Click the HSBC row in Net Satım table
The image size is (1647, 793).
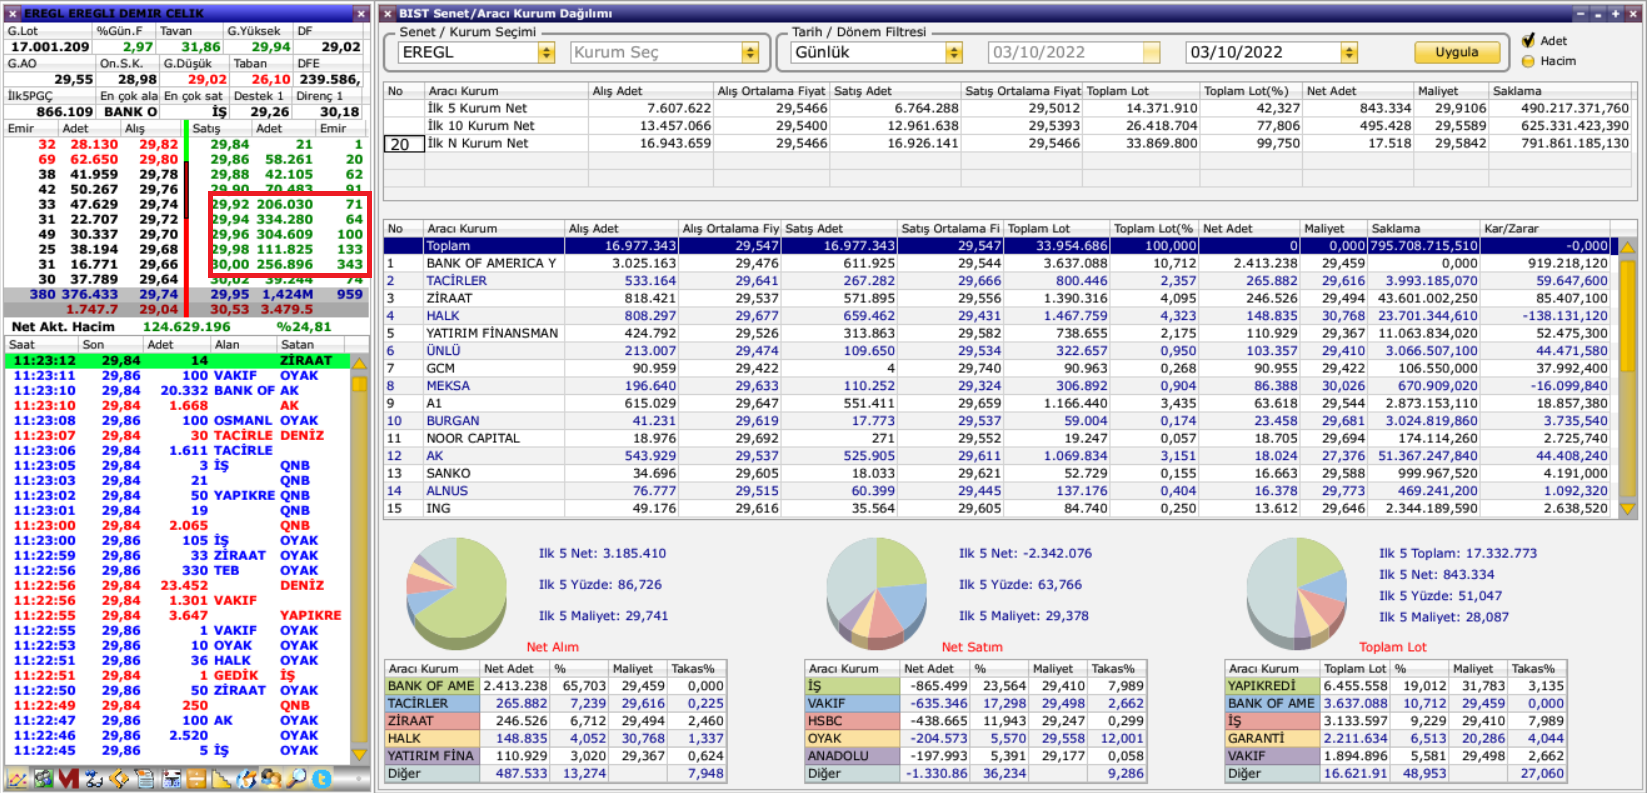[x=975, y=721]
